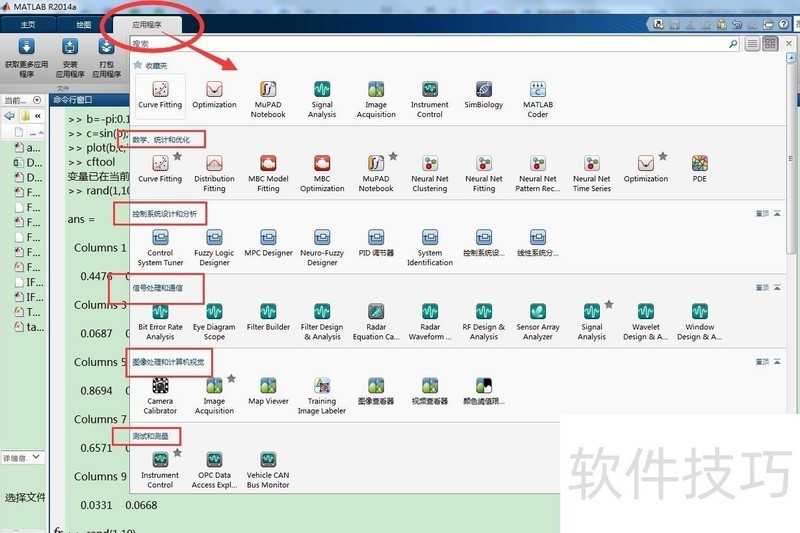
Task: Open Training Image Labeler app
Action: 322,396
